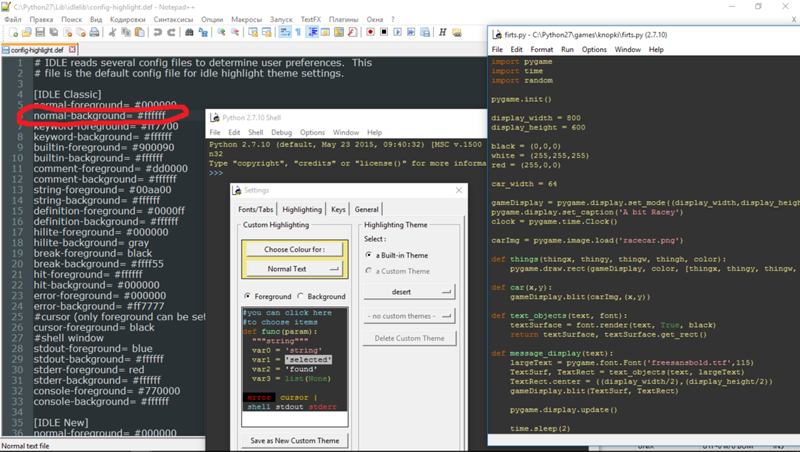The height and width of the screenshot is (452, 800).
Task: Click the Python Shell prompt line >>>
Action: 216,173
